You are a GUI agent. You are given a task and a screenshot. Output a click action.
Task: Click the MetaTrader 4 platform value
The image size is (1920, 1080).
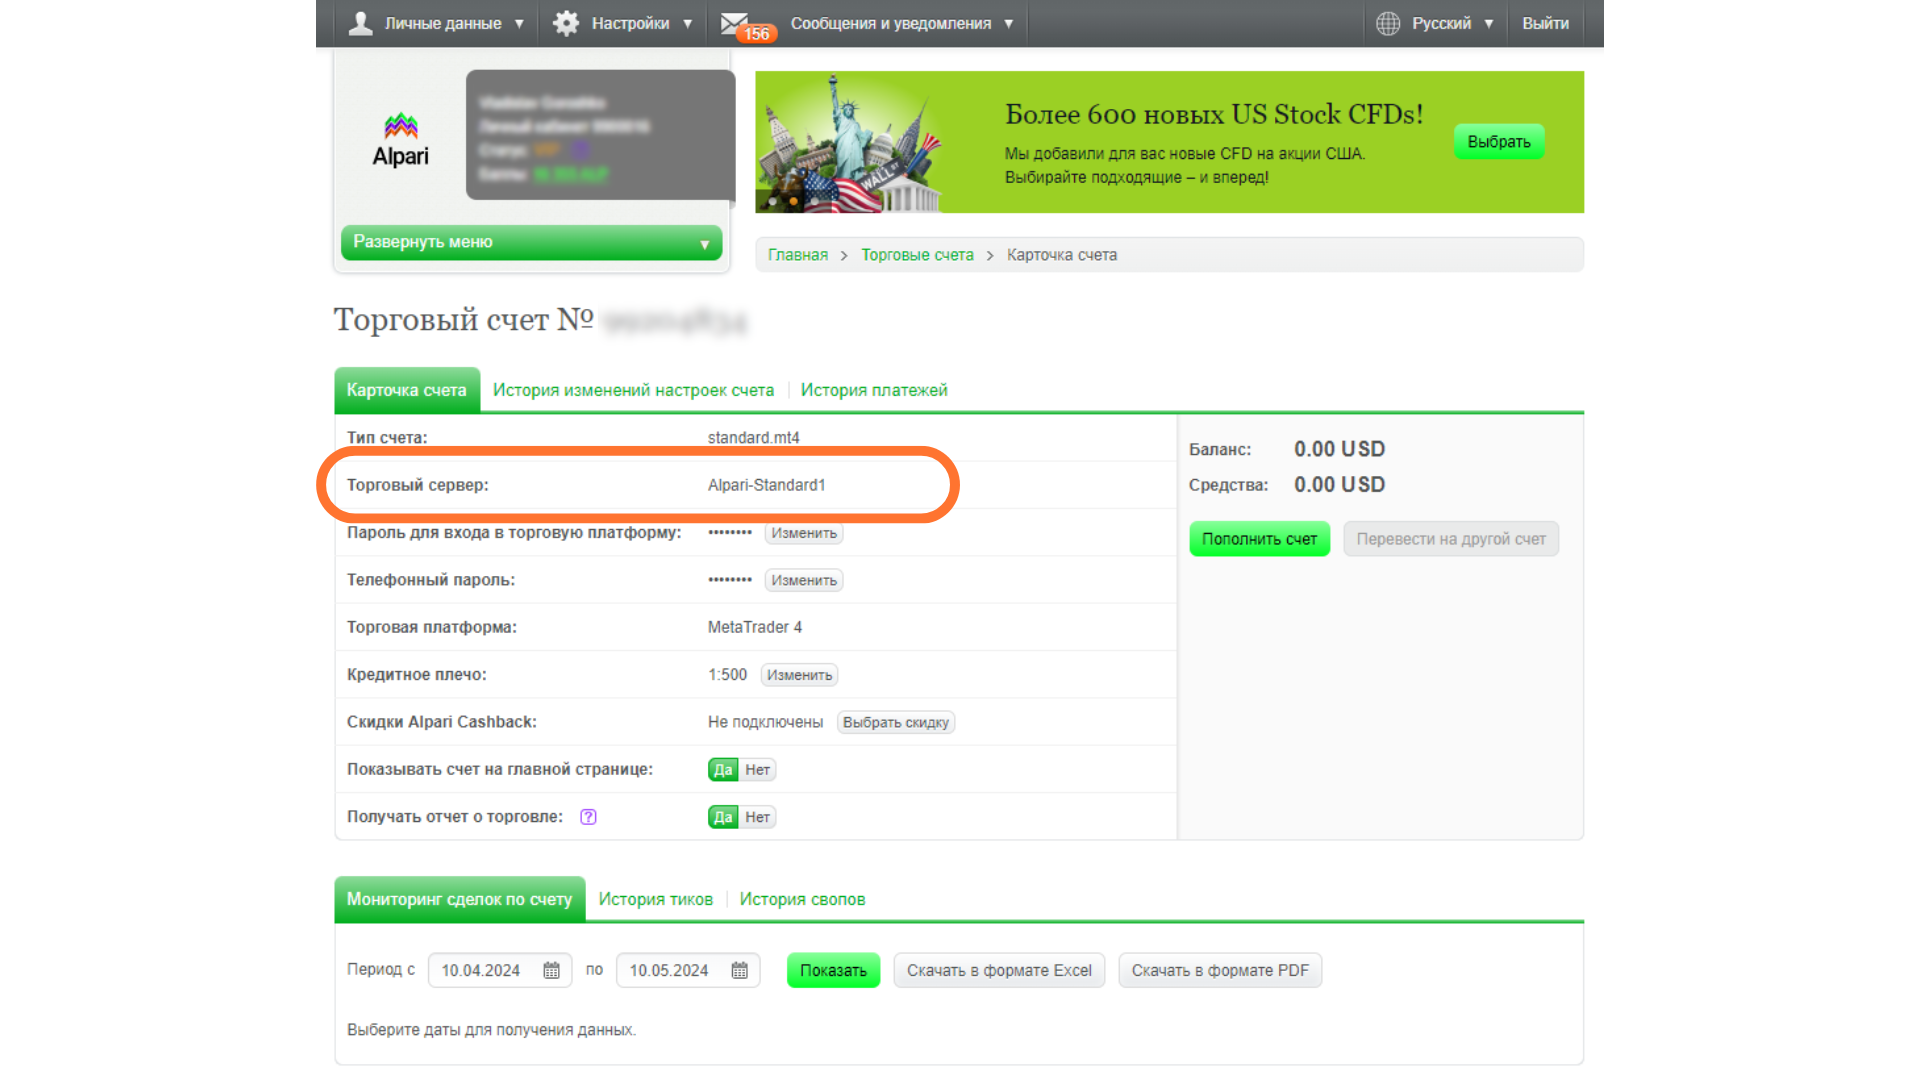754,627
